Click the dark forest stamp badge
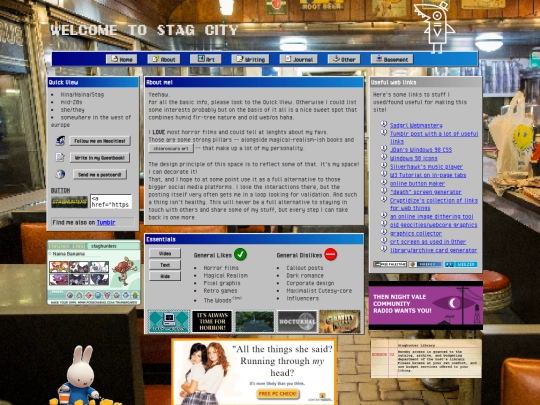Viewport: 540px width, 405px height. click(x=255, y=321)
